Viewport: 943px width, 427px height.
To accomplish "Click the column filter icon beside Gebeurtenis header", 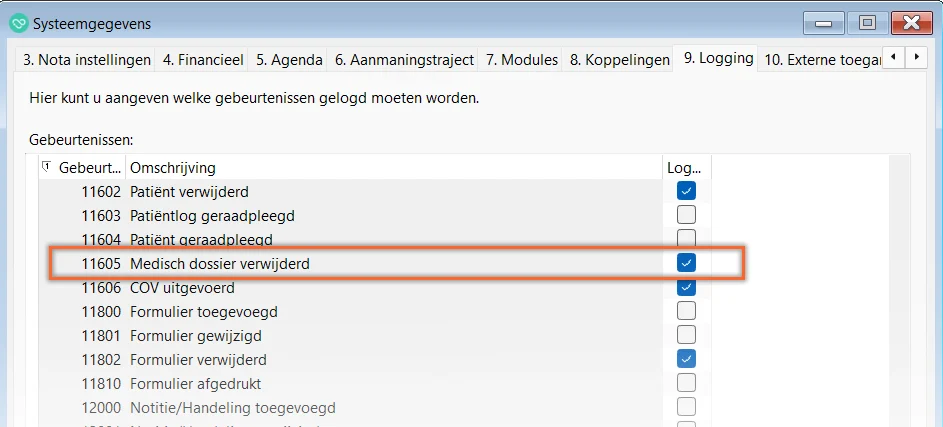I will click(x=47, y=167).
